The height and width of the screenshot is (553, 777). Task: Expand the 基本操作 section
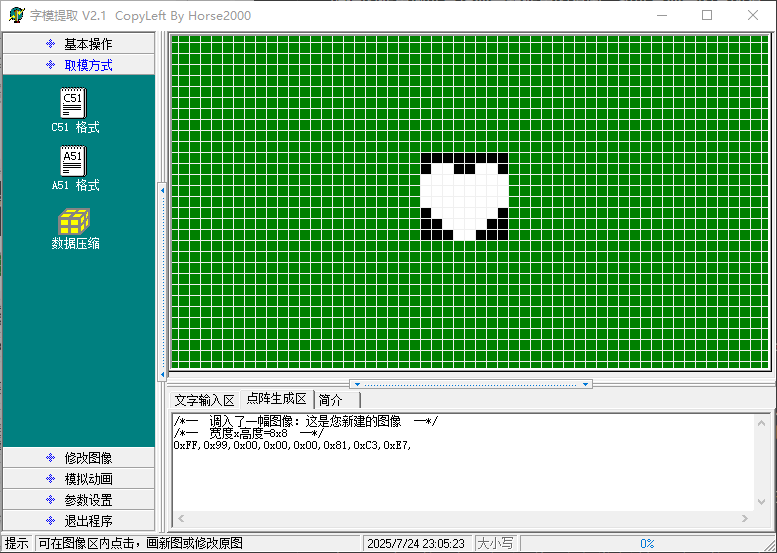79,44
